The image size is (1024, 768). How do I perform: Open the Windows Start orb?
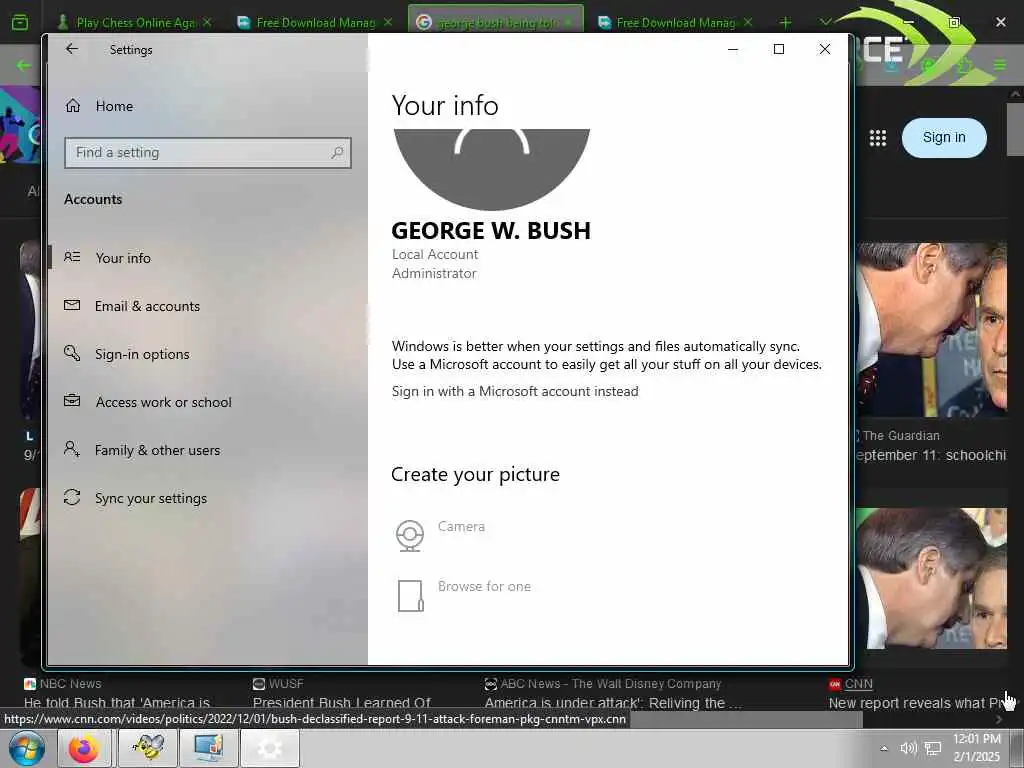[x=26, y=748]
